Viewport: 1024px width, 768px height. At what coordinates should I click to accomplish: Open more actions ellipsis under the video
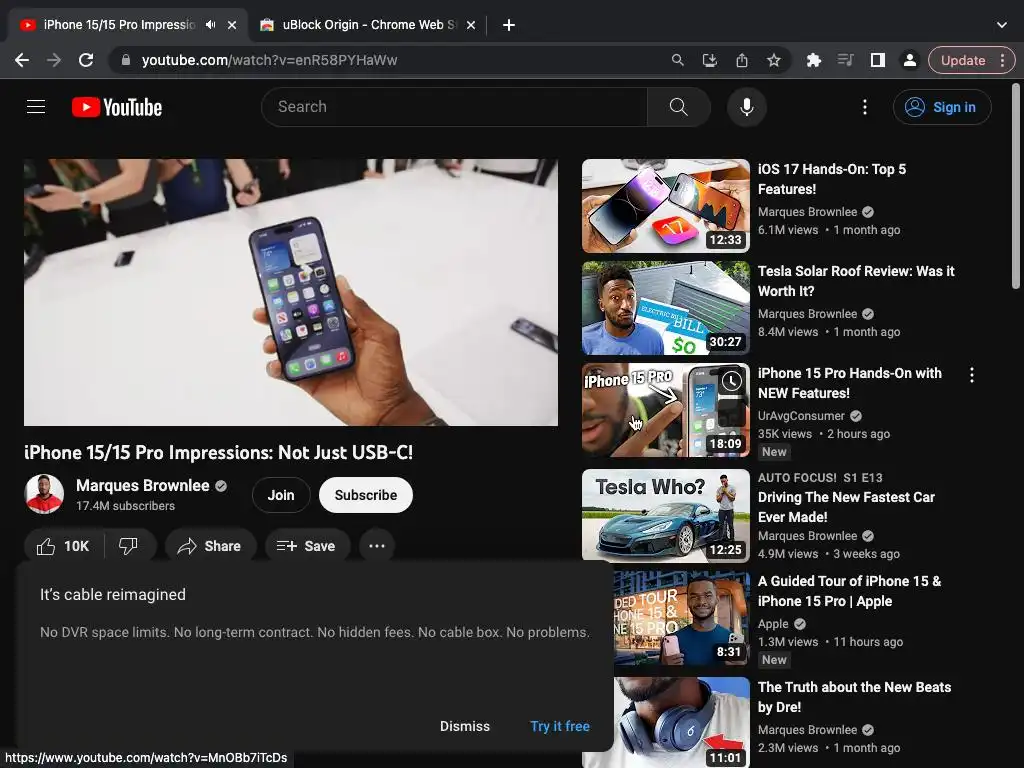coord(377,546)
